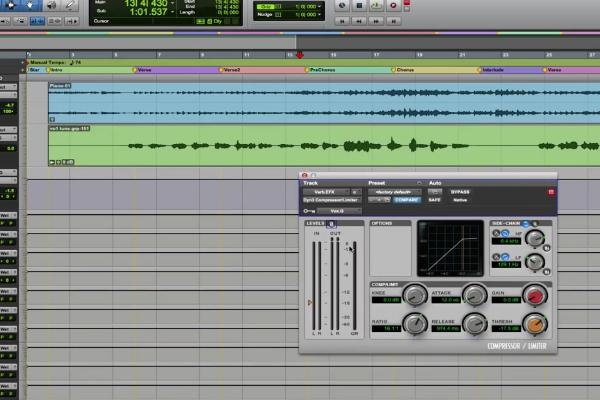Select the first HF filter type icon
This screenshot has width=600, height=400.
496,233
